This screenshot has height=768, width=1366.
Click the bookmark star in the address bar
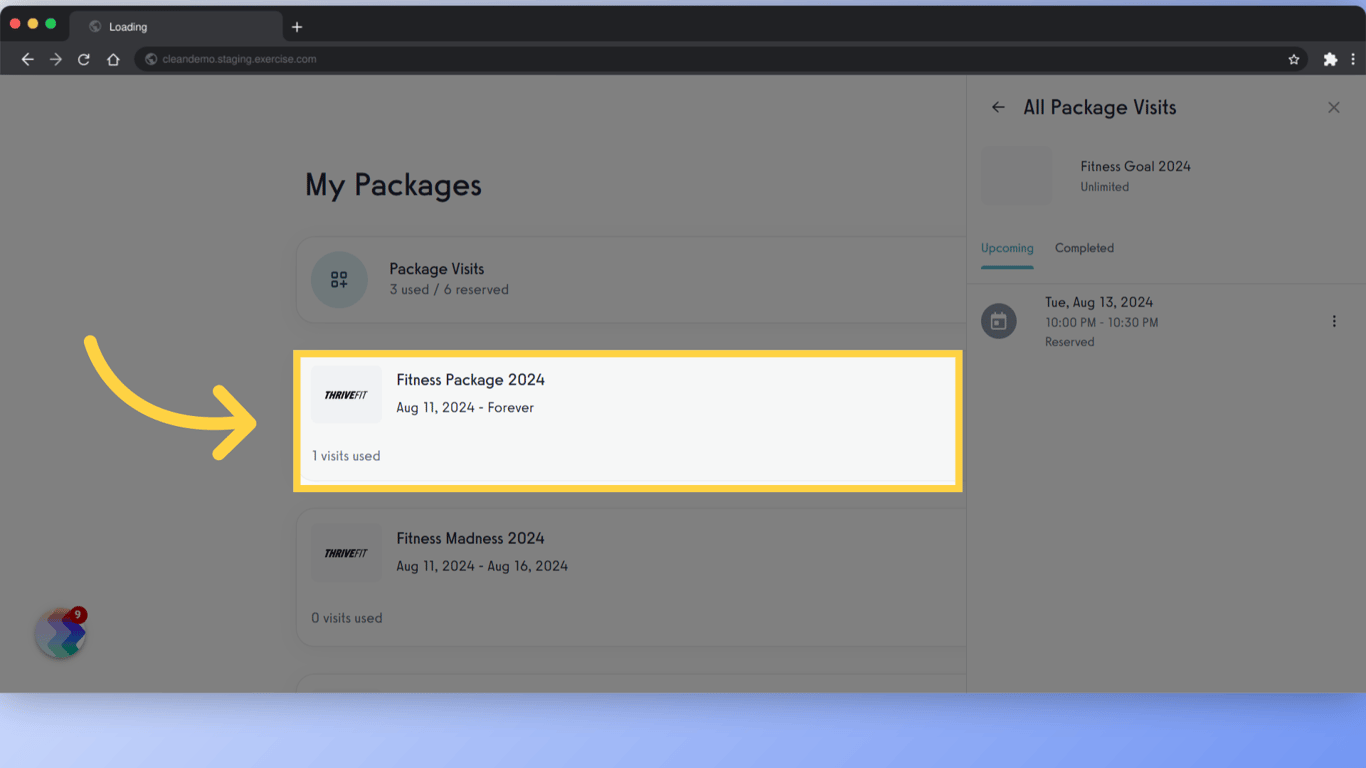tap(1294, 59)
